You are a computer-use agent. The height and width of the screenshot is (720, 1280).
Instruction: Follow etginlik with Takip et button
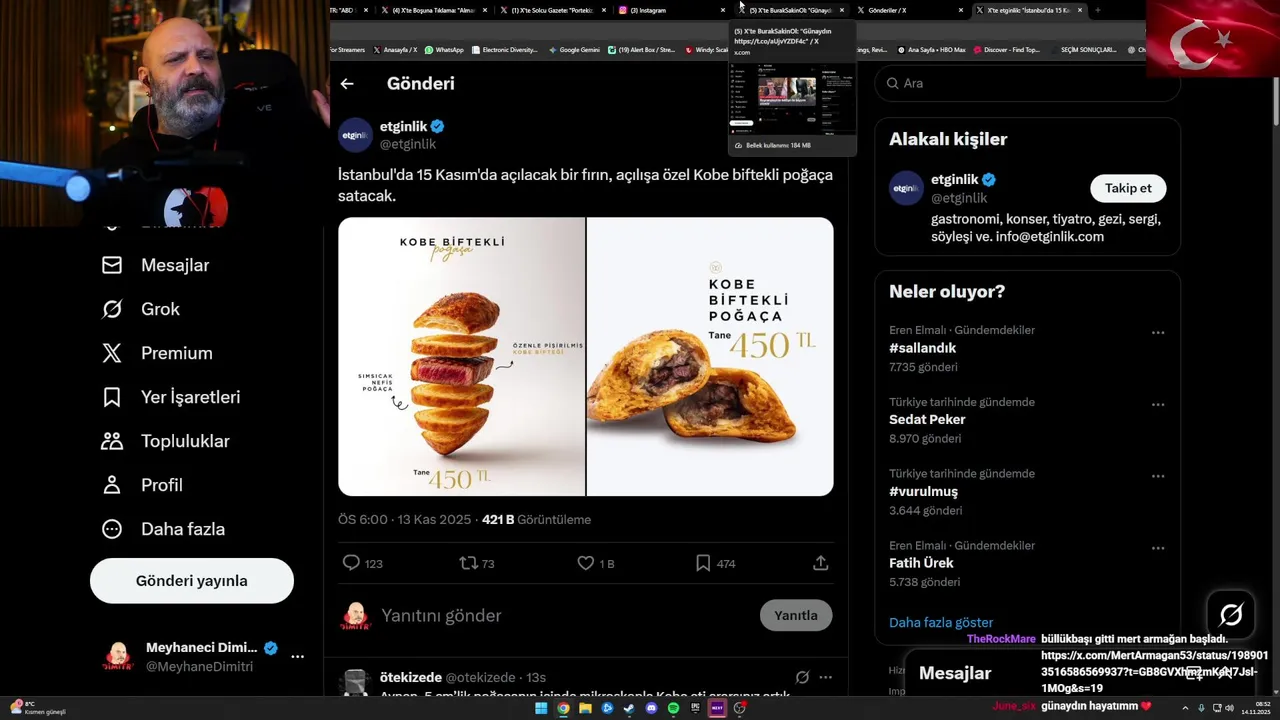(x=1128, y=188)
